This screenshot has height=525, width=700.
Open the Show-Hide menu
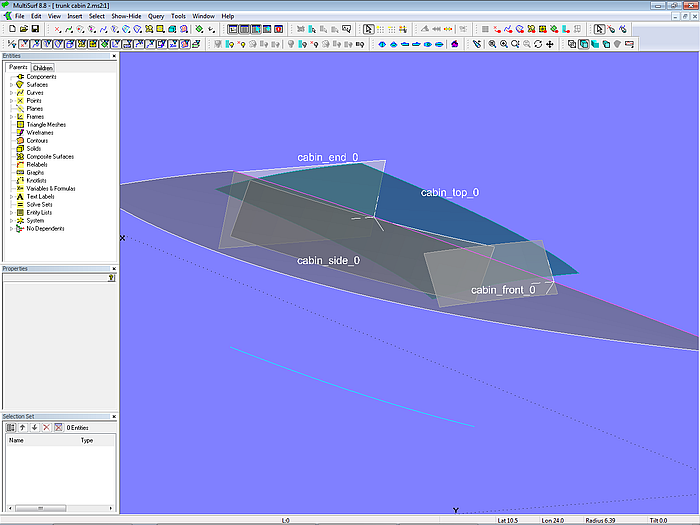pyautogui.click(x=125, y=17)
